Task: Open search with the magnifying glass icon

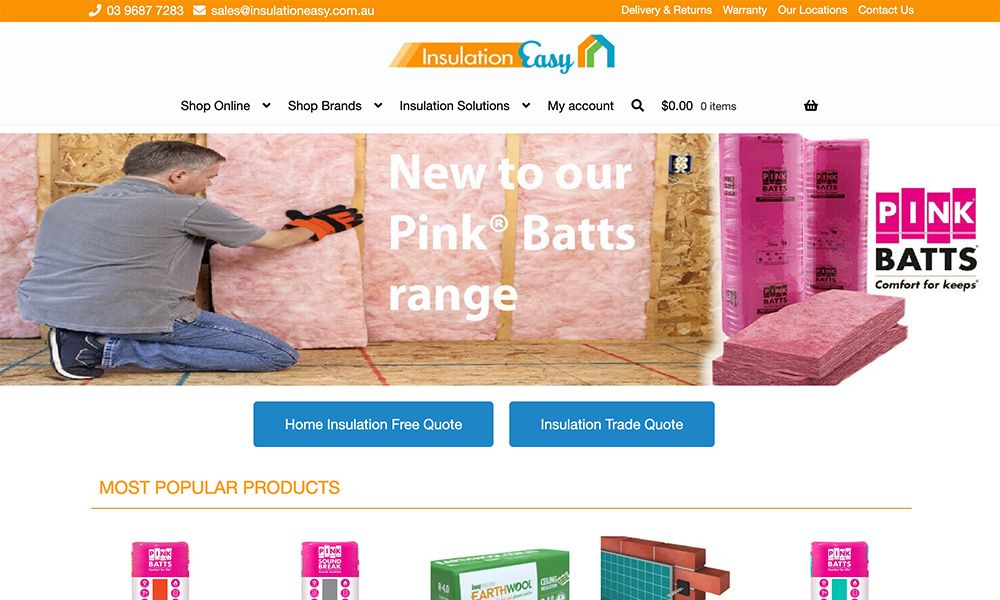Action: pos(637,106)
